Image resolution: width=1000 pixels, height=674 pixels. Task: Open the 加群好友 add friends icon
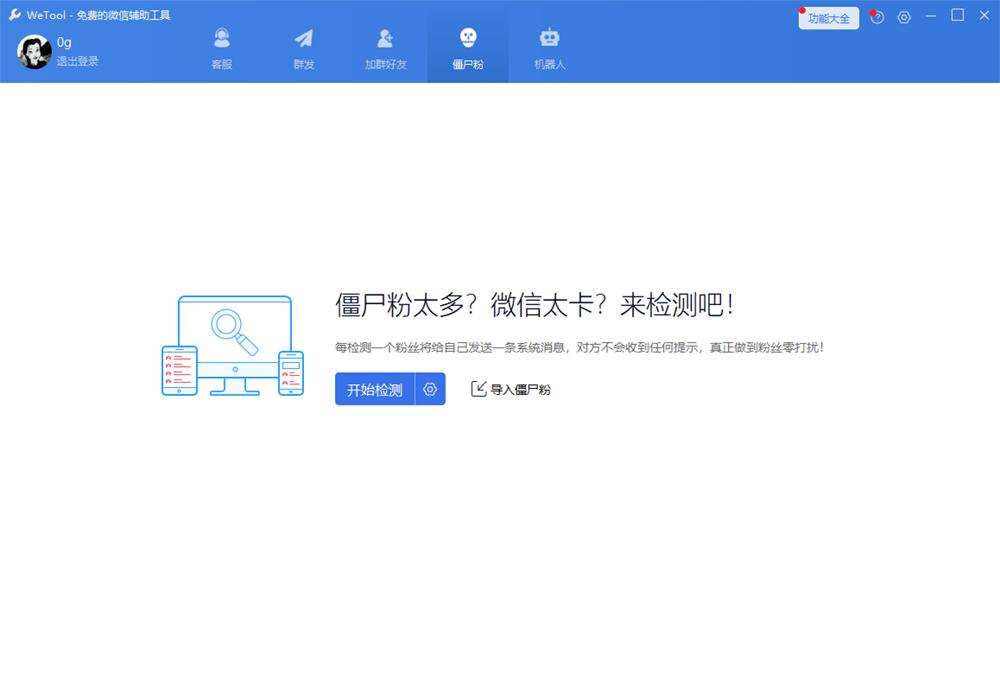click(385, 38)
